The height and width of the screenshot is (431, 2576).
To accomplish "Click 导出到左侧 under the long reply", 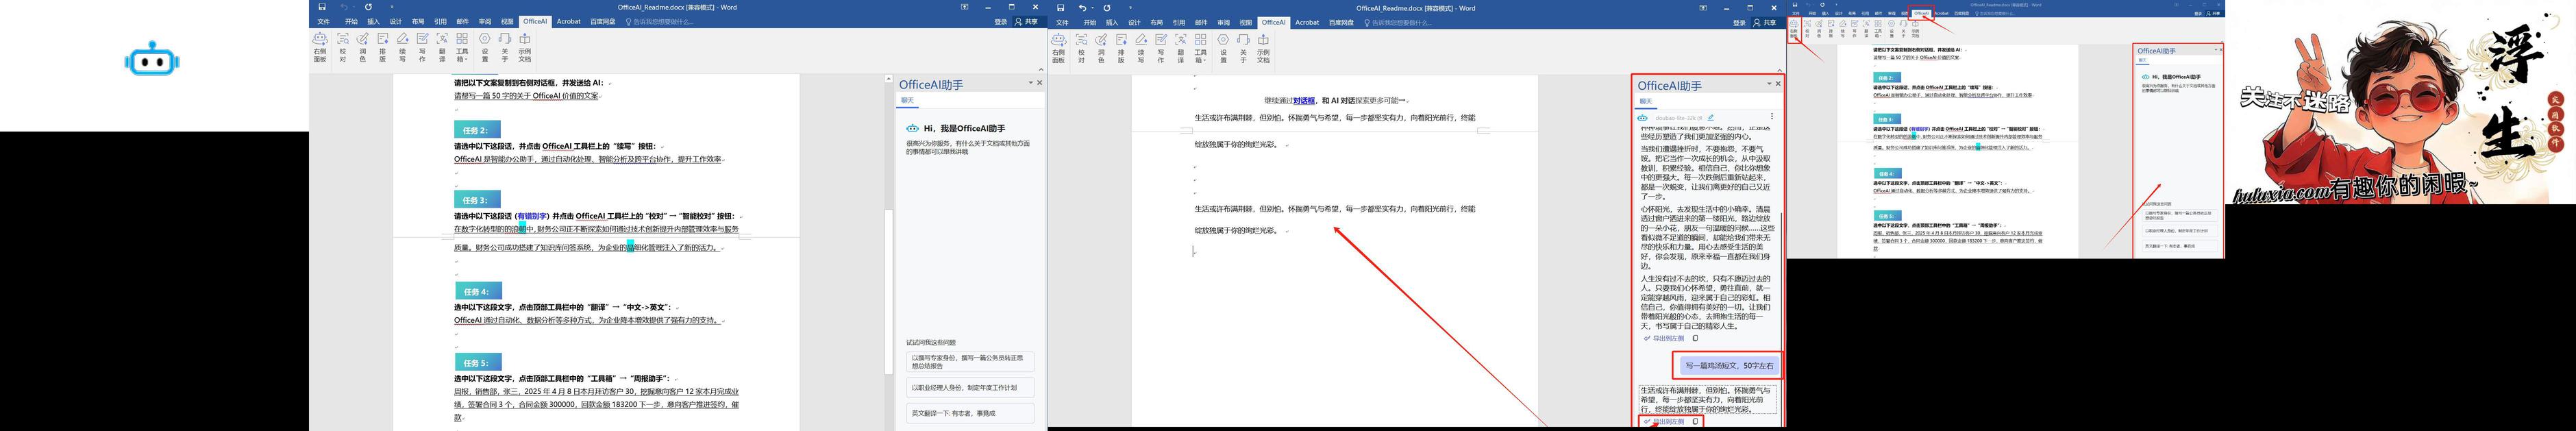I will point(1664,338).
